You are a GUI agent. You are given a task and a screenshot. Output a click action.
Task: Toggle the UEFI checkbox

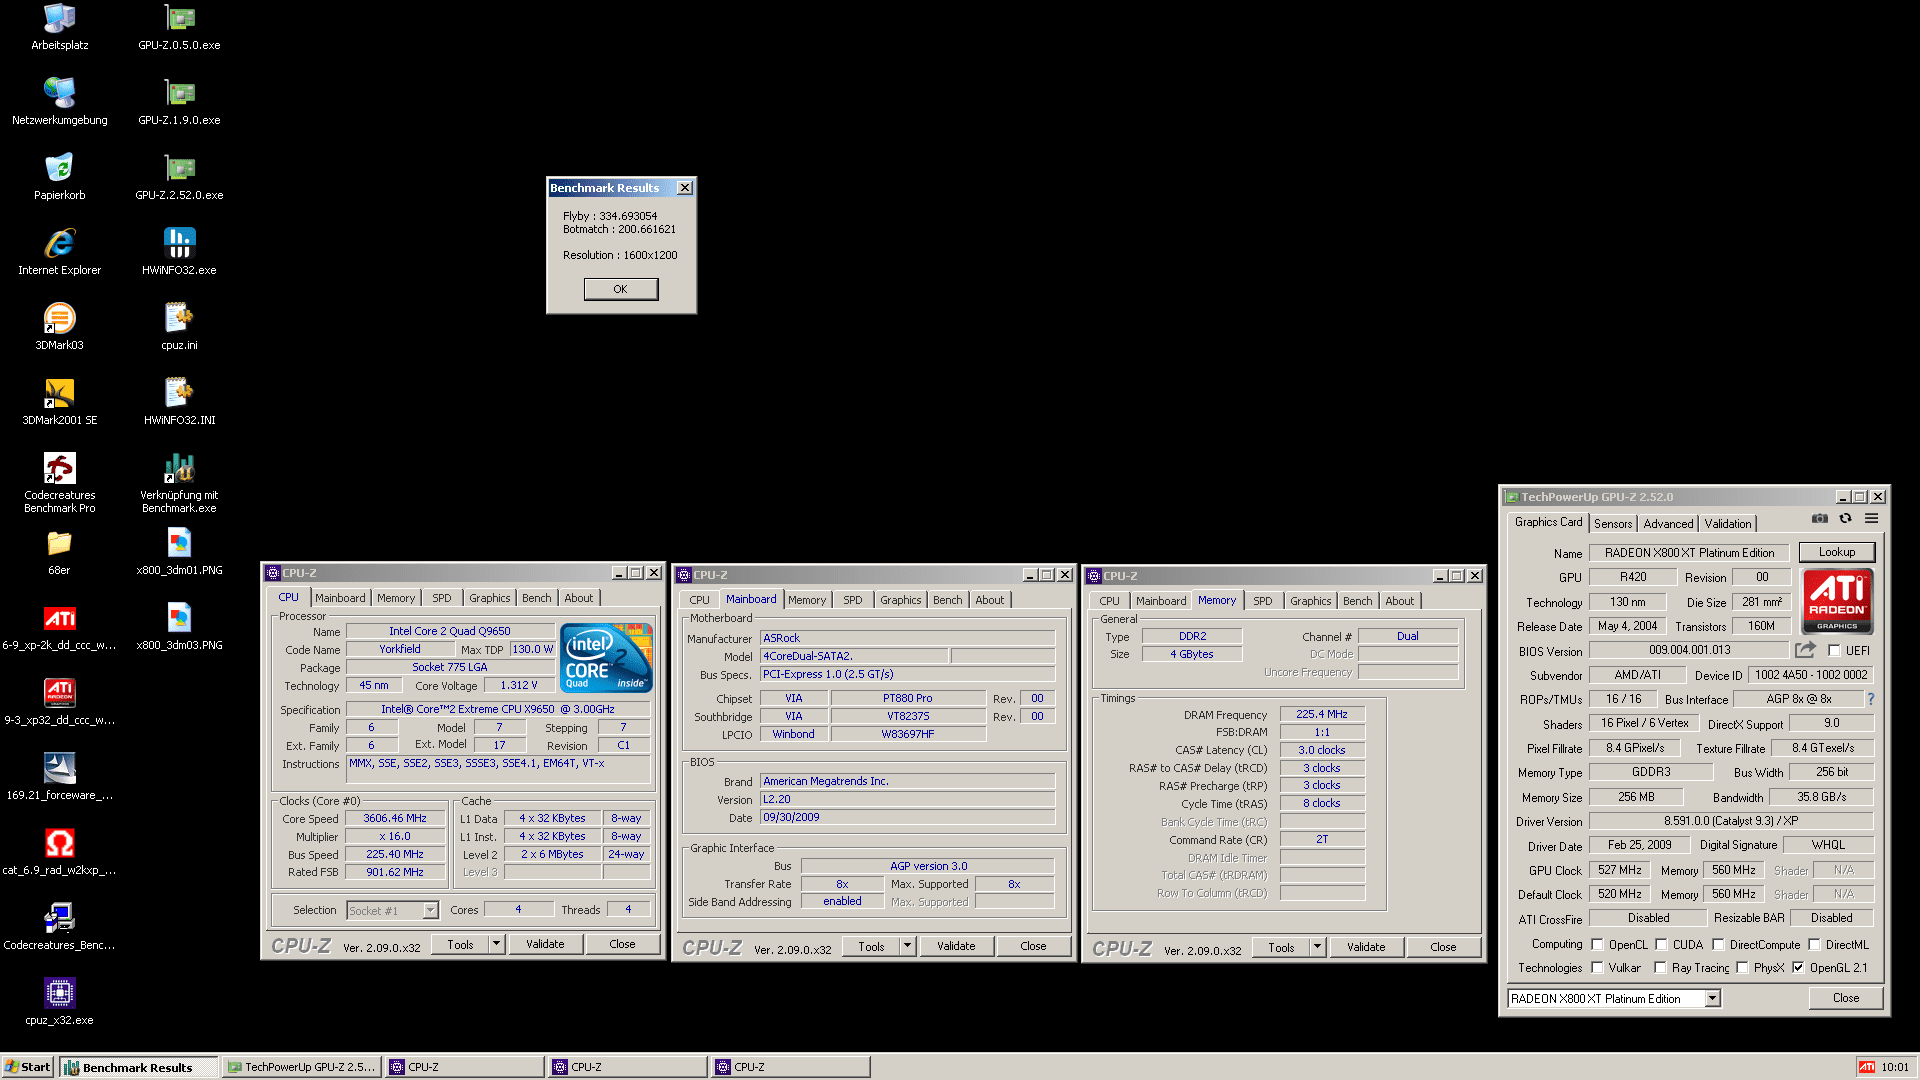(1834, 651)
